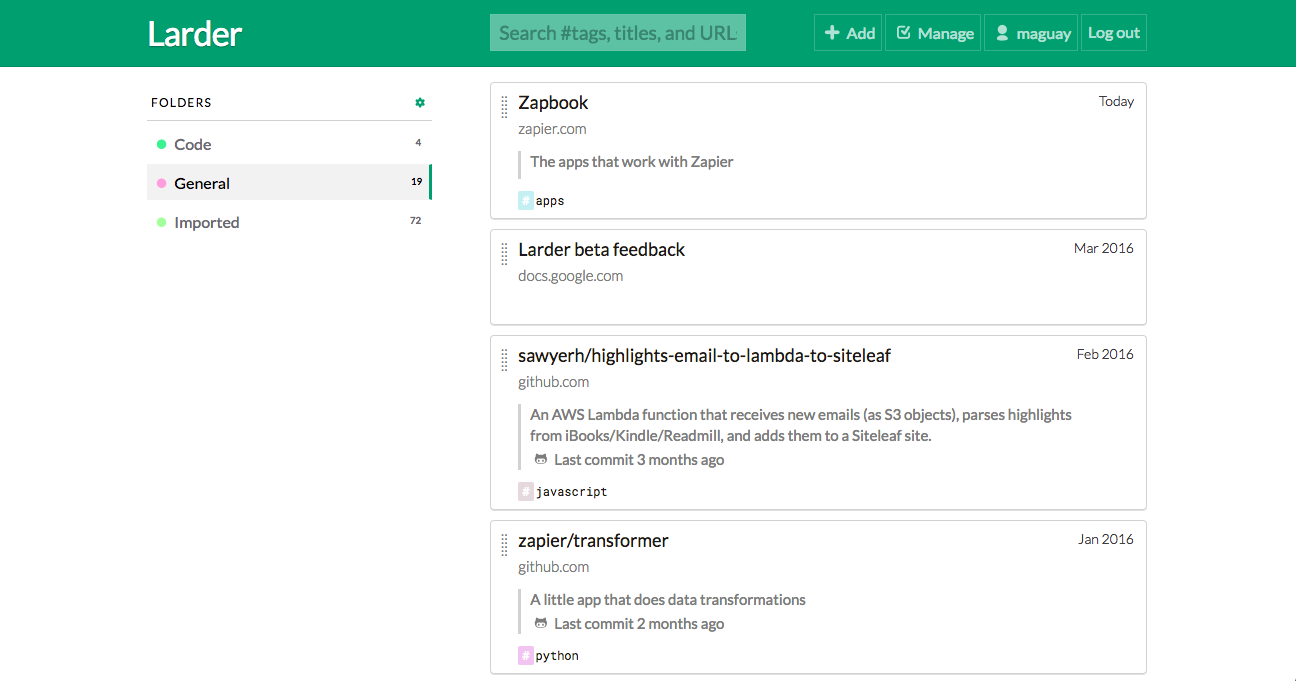Click the count 4 beside Code
The height and width of the screenshot is (681, 1296).
click(418, 142)
